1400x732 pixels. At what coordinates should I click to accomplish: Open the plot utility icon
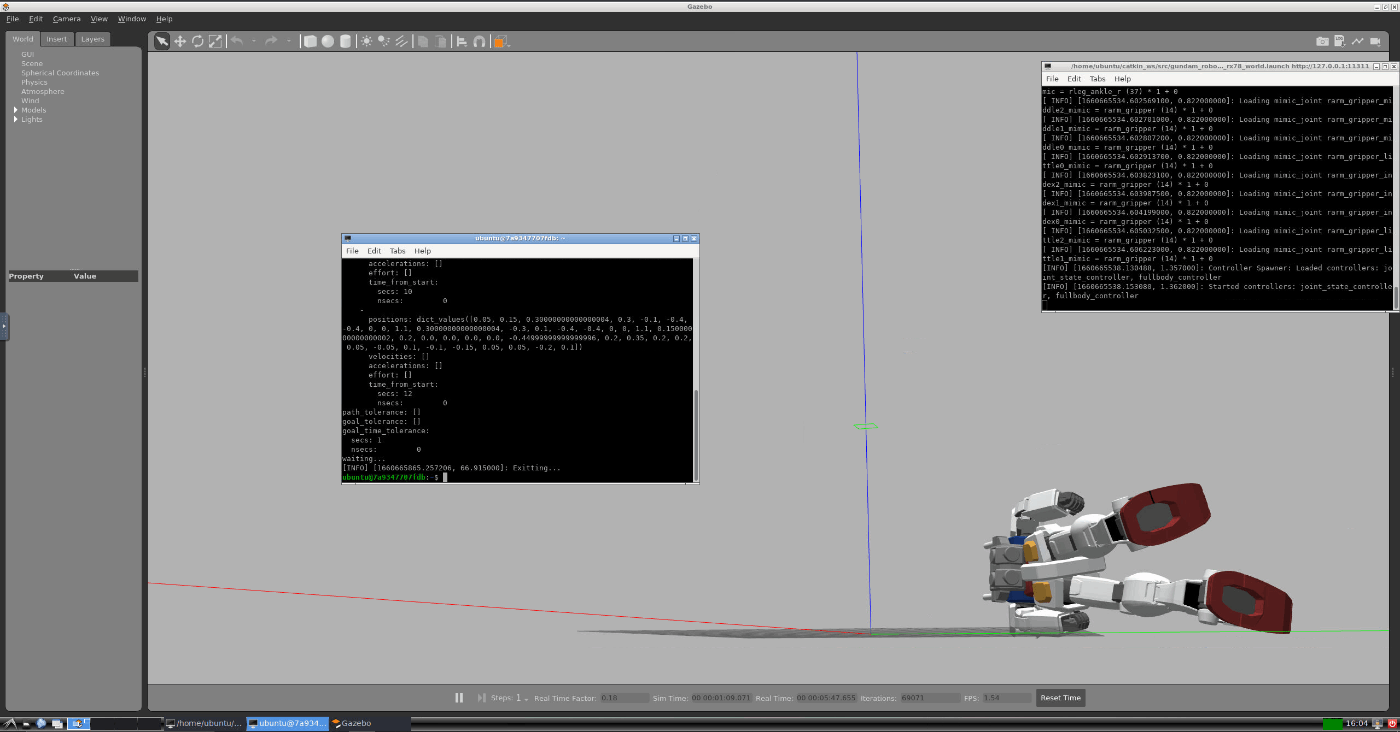[x=1359, y=41]
